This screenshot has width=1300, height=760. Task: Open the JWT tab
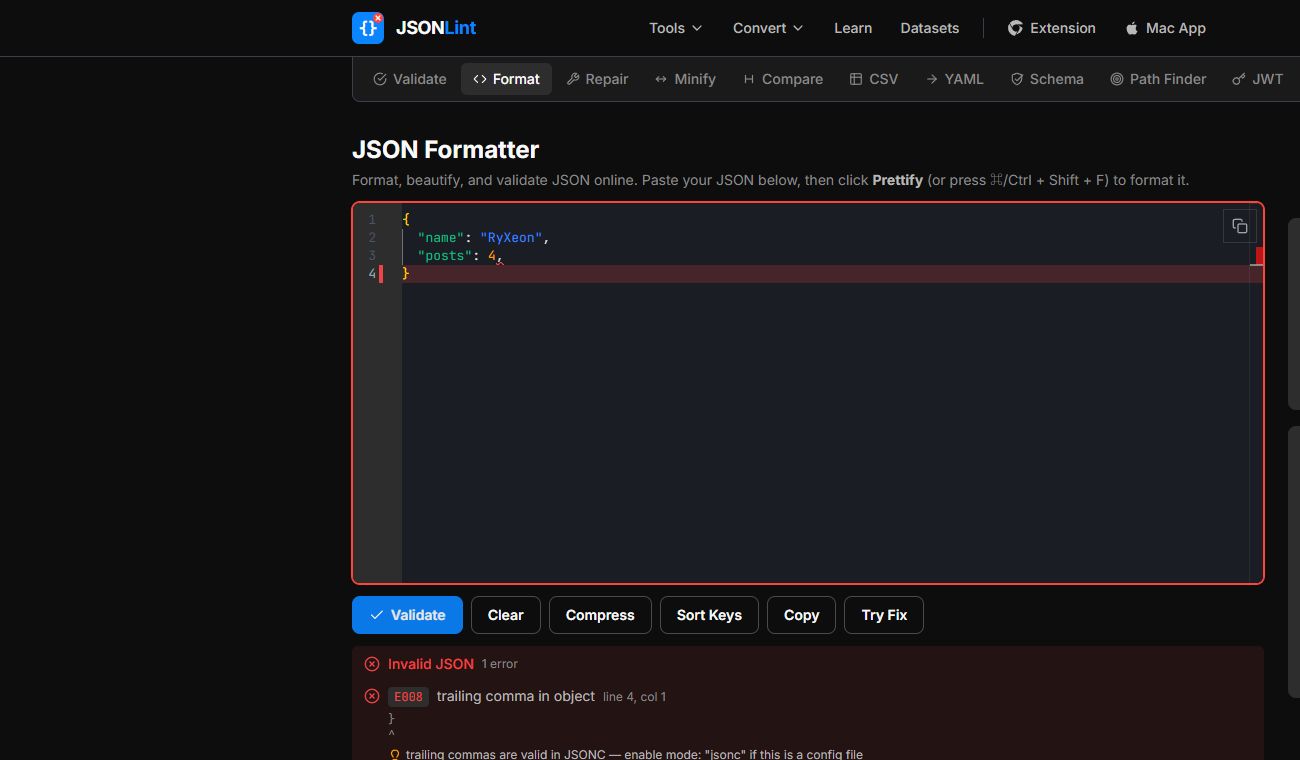[x=1258, y=79]
